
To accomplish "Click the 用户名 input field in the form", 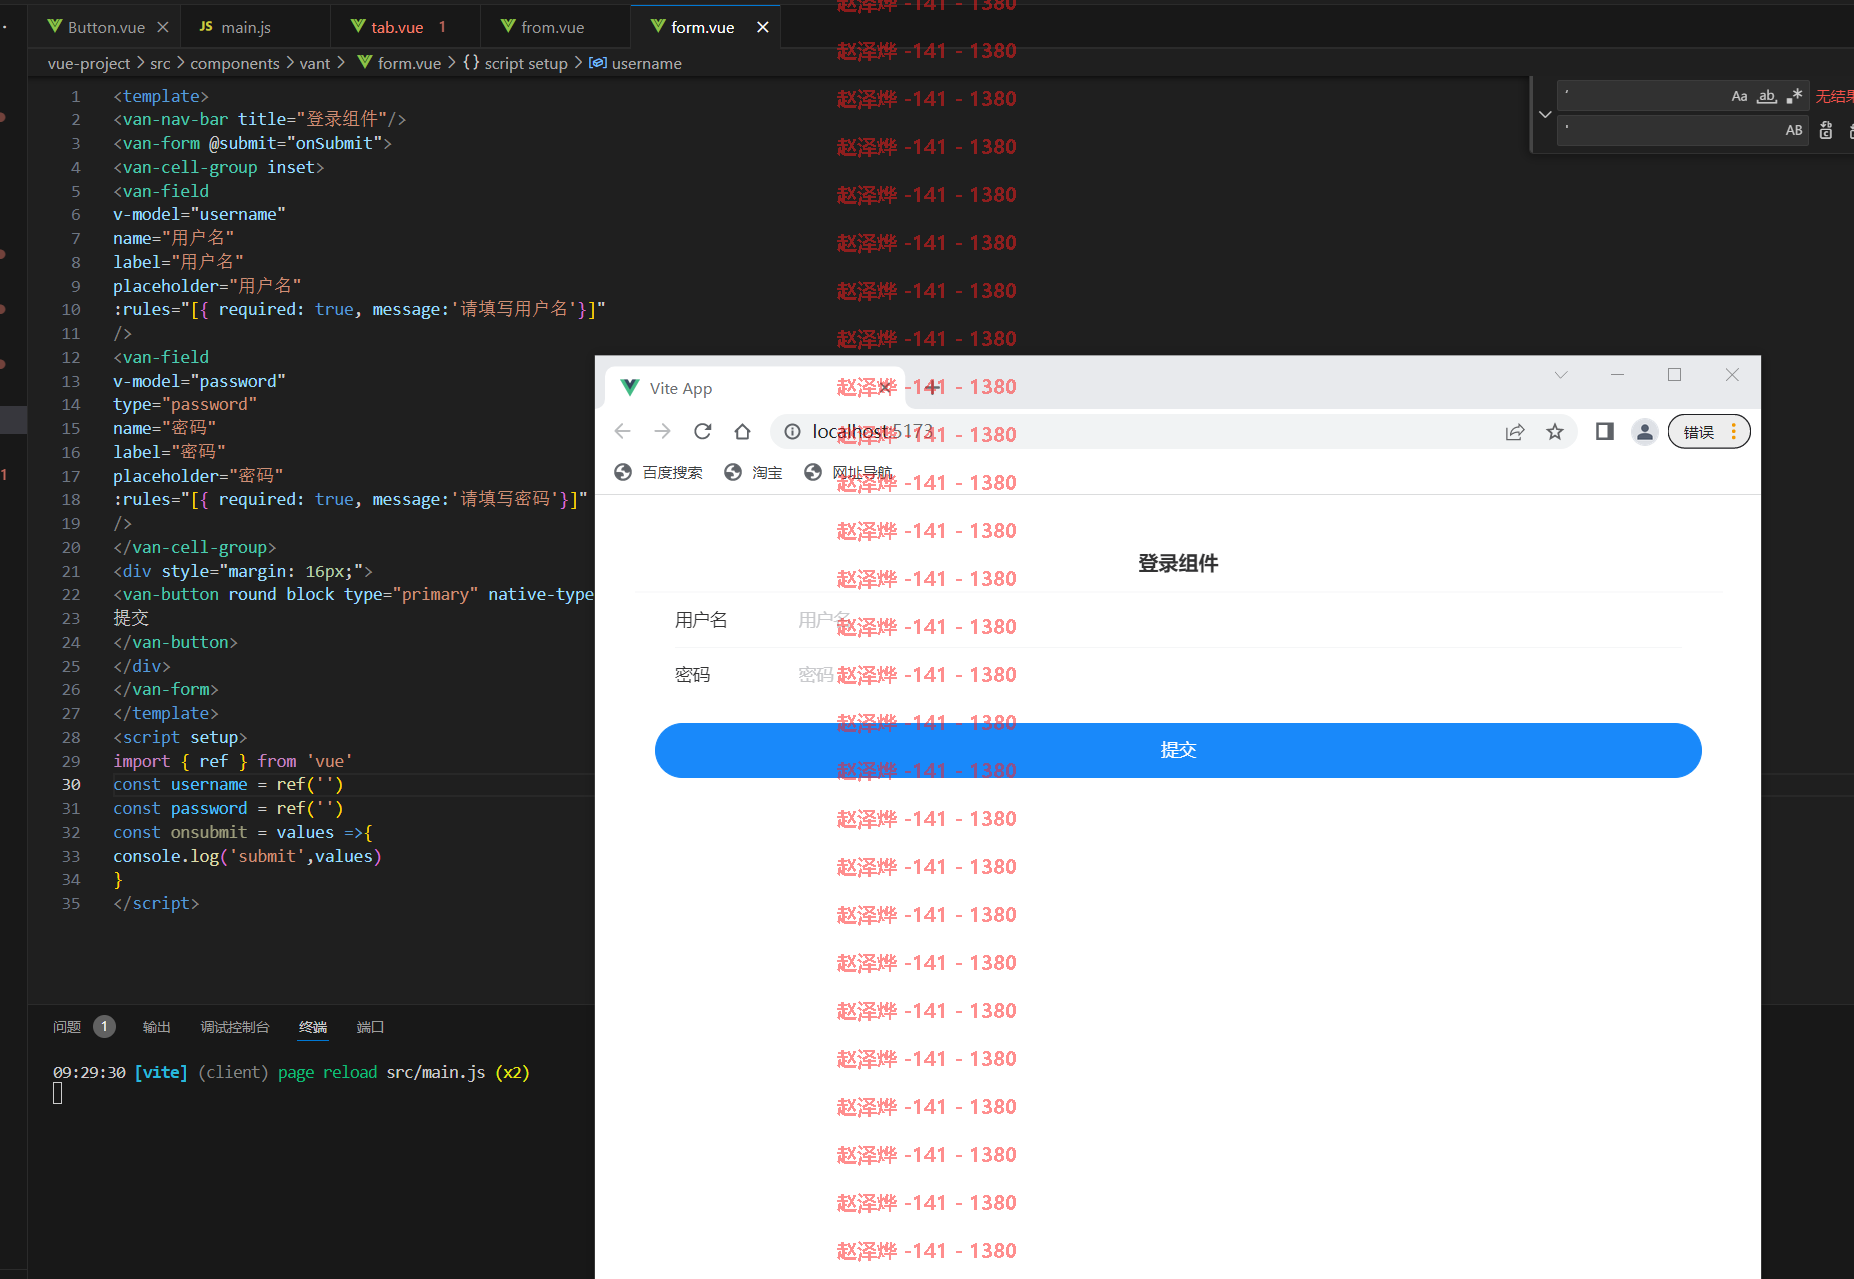I will click(1238, 620).
